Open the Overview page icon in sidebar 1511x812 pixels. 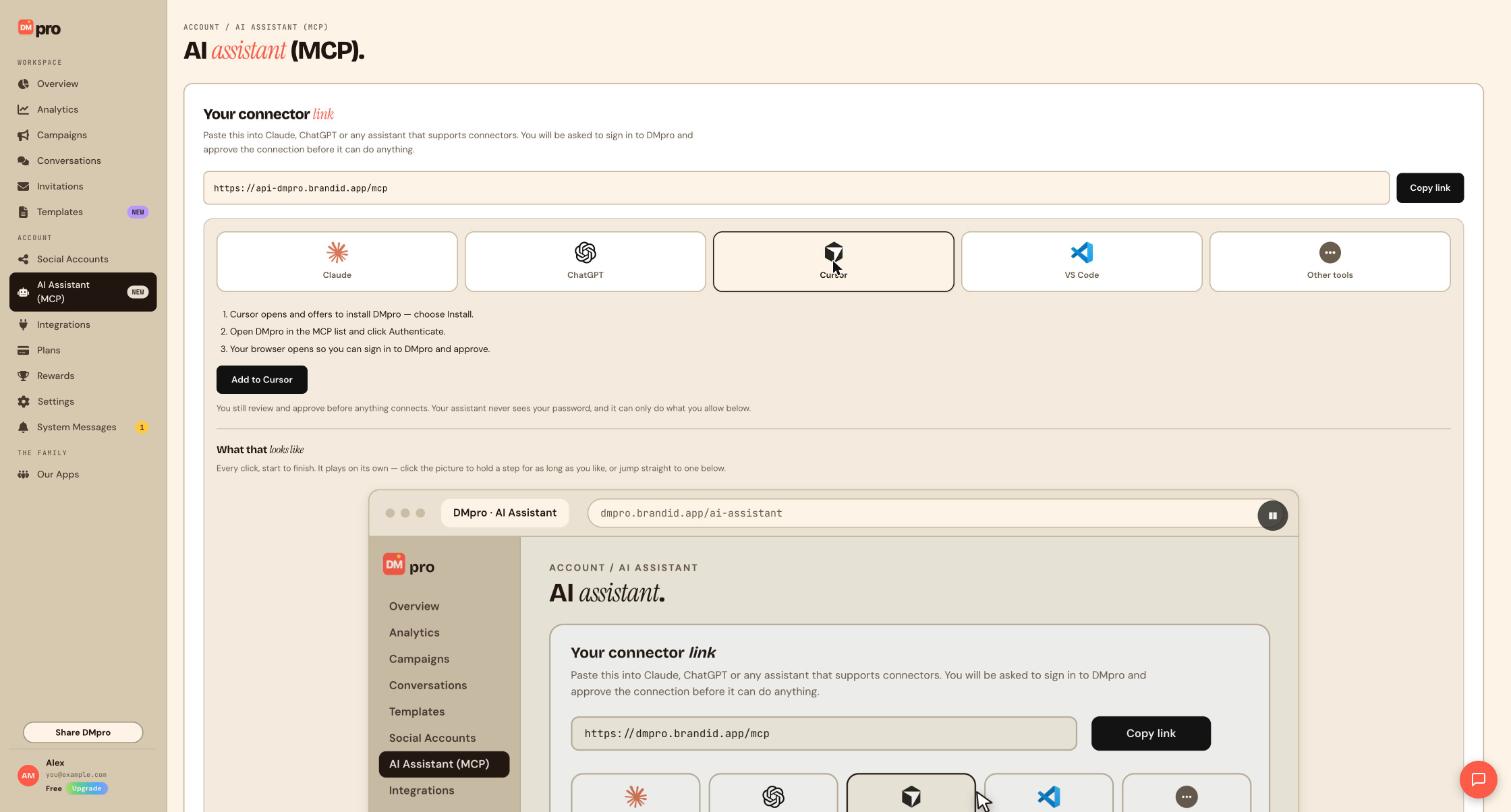23,84
